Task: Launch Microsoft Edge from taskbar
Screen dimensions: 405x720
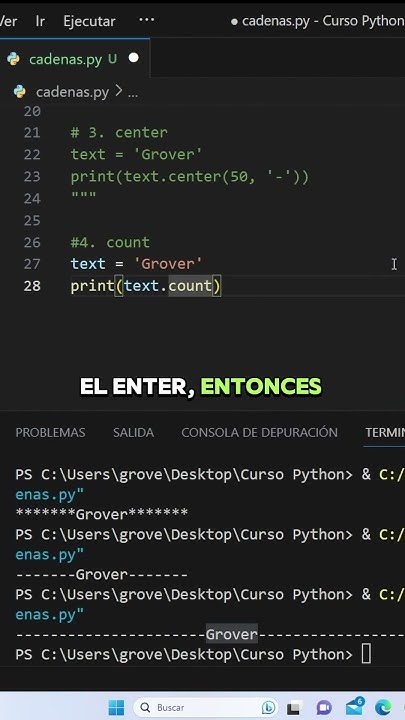Action: tap(383, 707)
